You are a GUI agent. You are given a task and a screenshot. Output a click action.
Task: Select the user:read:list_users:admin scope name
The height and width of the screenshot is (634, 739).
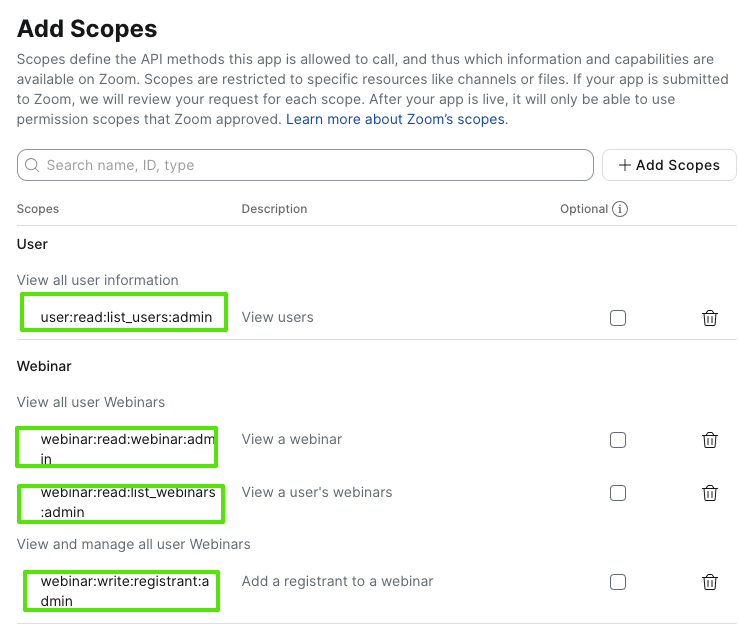[126, 317]
